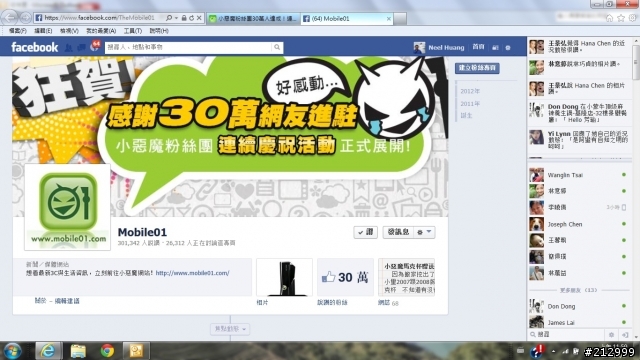Click the Facebook search magnifier button
This screenshot has width=640, height=360.
277,47
